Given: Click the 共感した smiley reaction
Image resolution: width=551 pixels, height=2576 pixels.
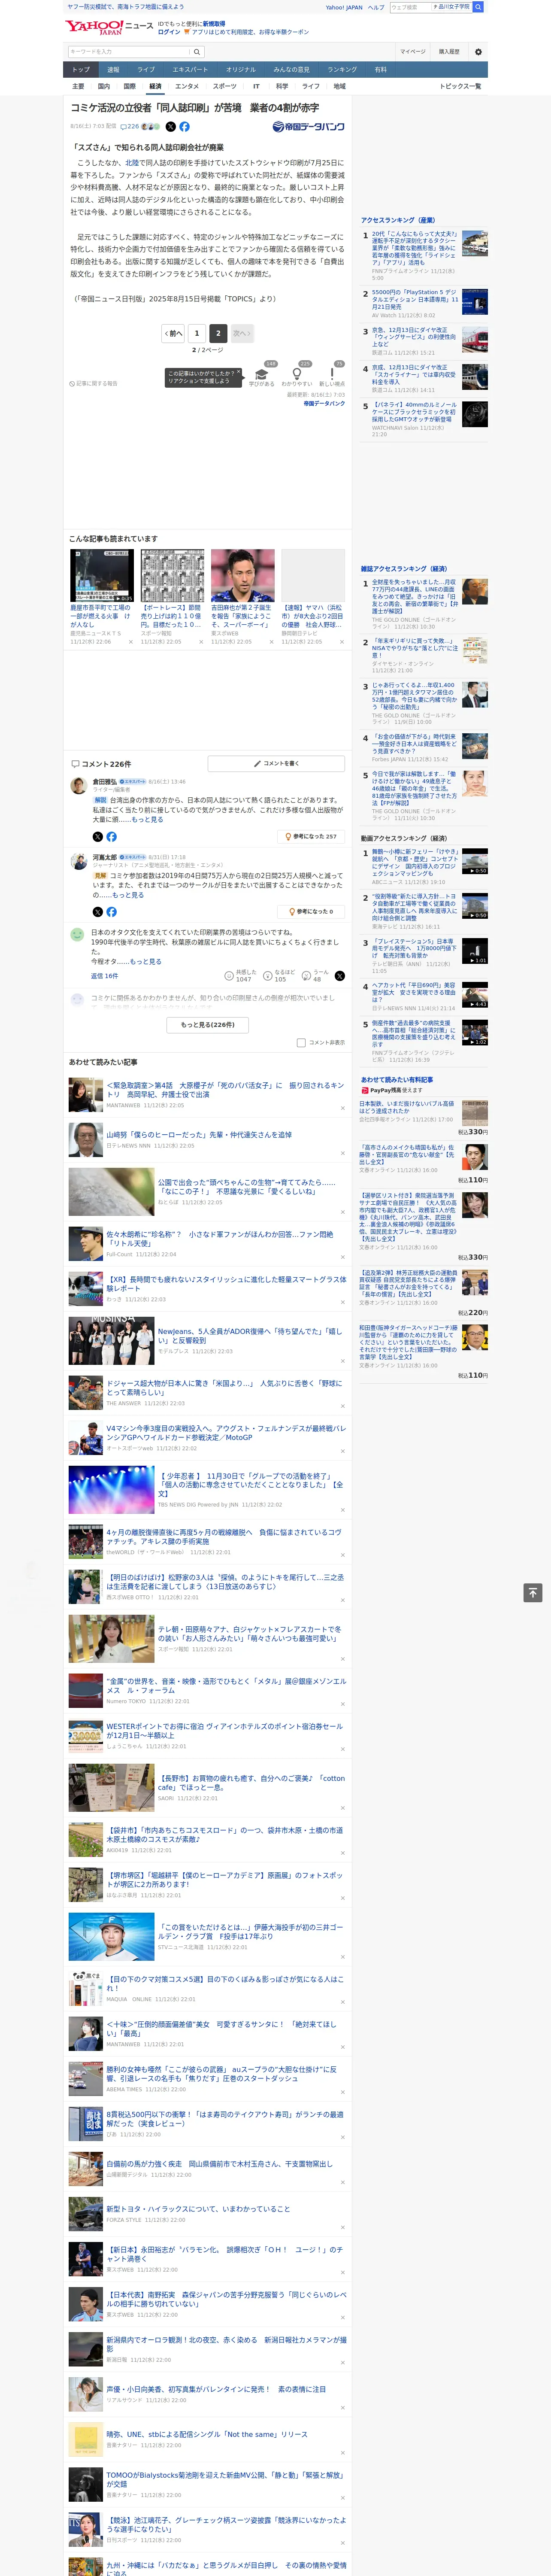Looking at the screenshot, I should [229, 975].
